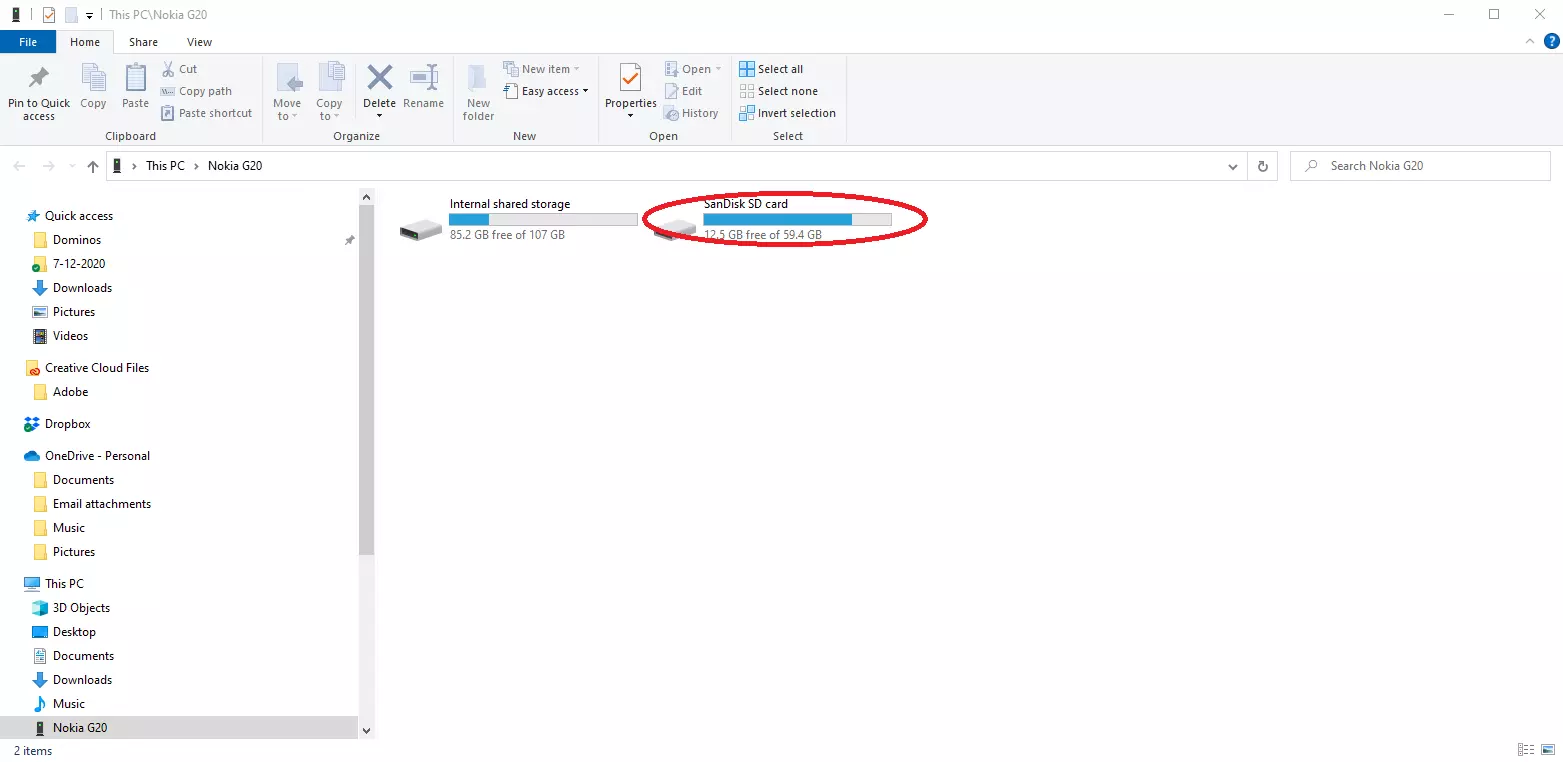Viewport: 1563px width, 762px height.
Task: Click the Copy path command
Action: click(x=196, y=91)
